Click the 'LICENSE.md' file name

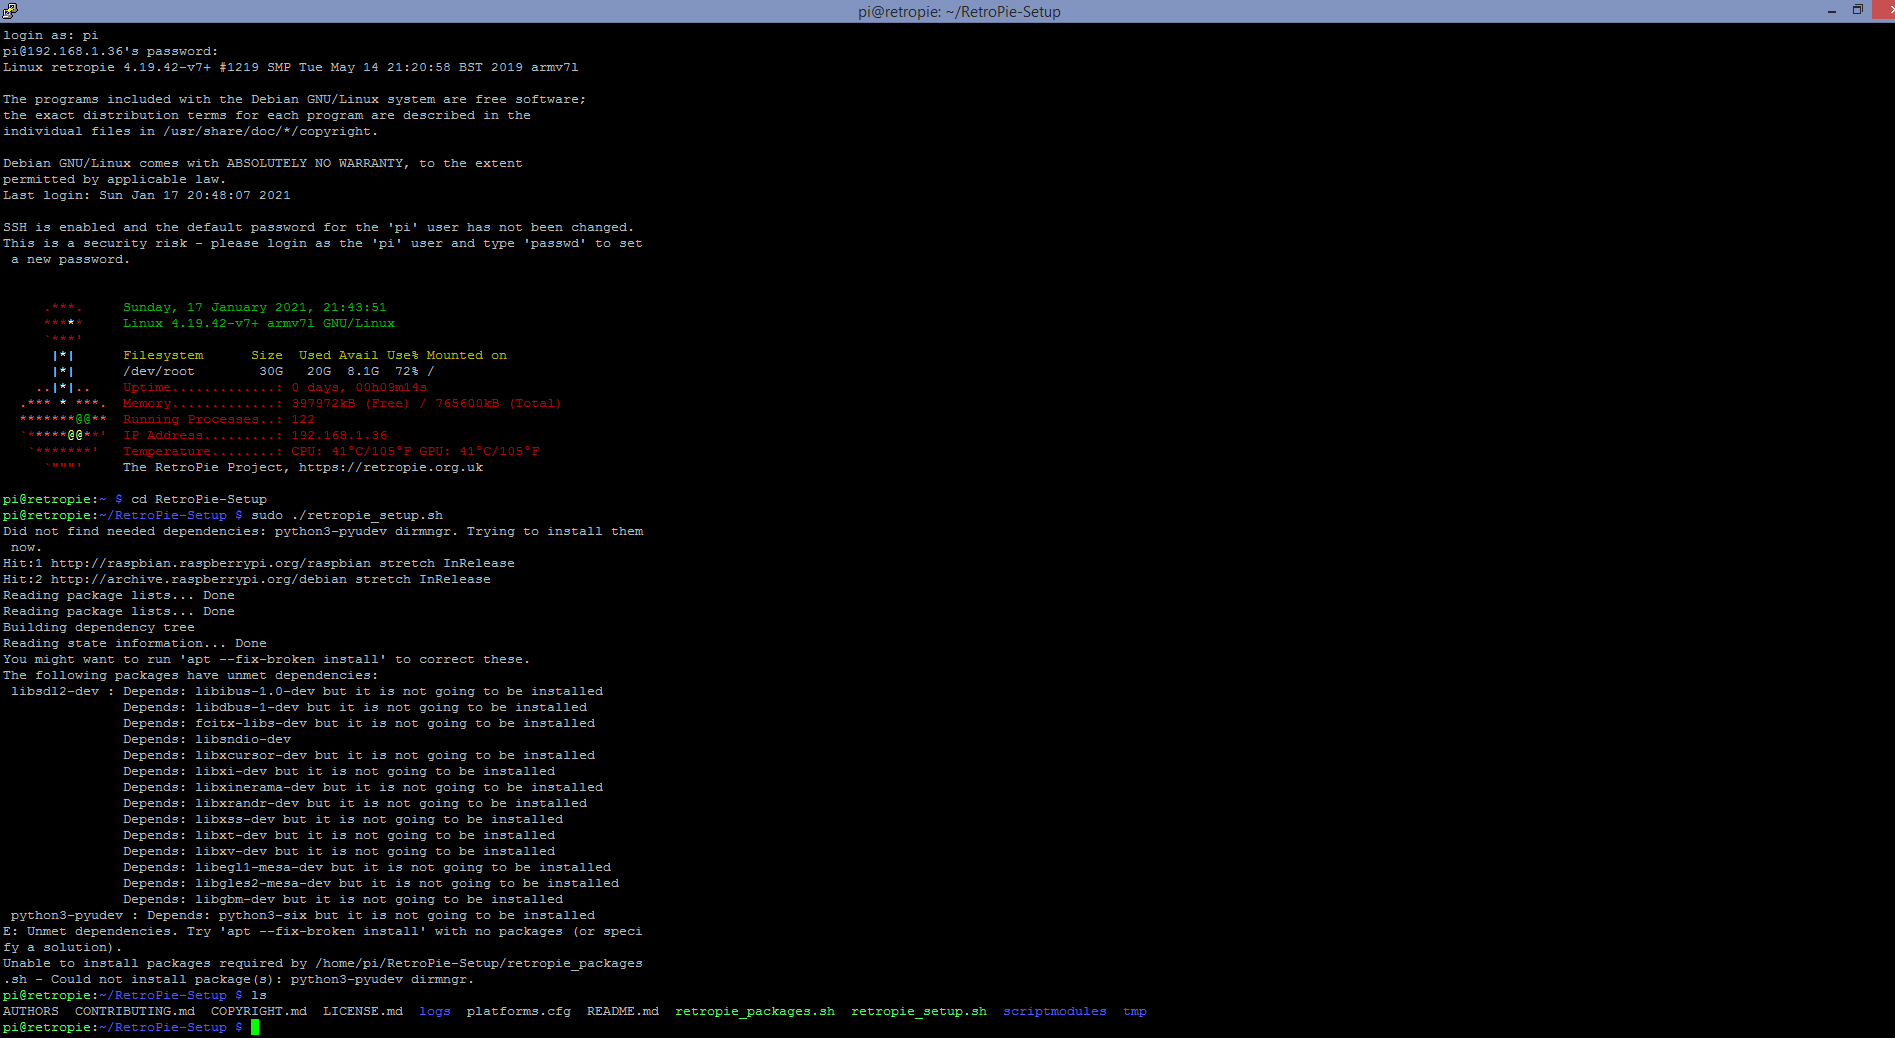point(362,1011)
